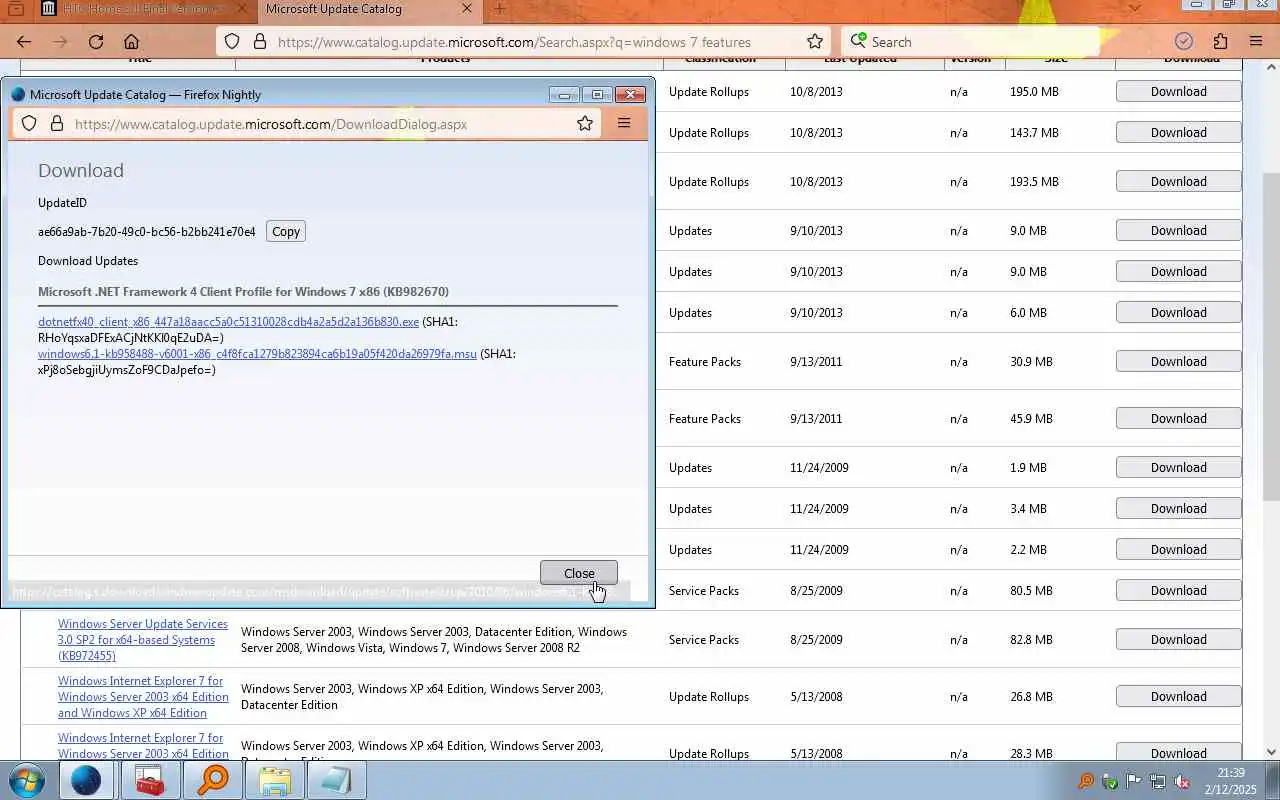Open a new tab with the plus button
1280x800 pixels.
click(499, 9)
